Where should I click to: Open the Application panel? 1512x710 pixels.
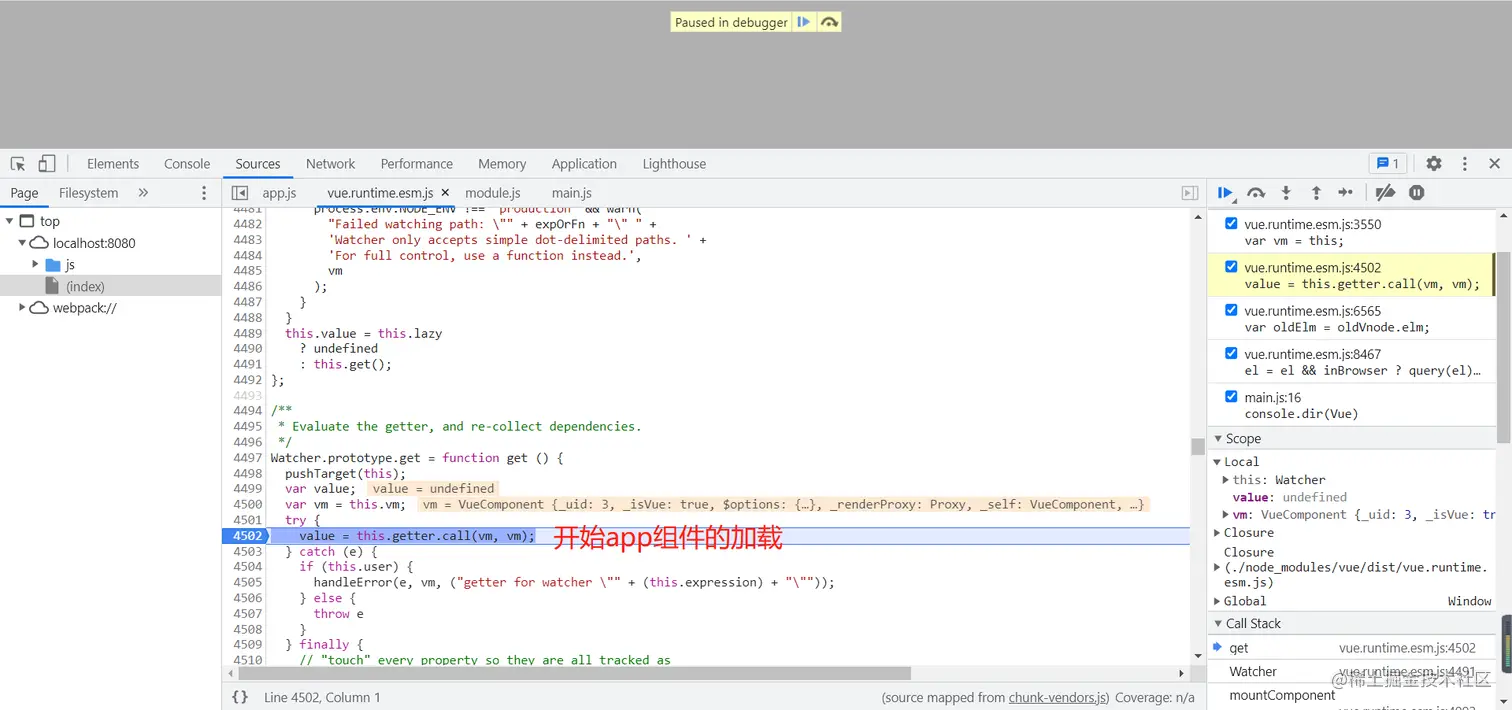tap(584, 164)
